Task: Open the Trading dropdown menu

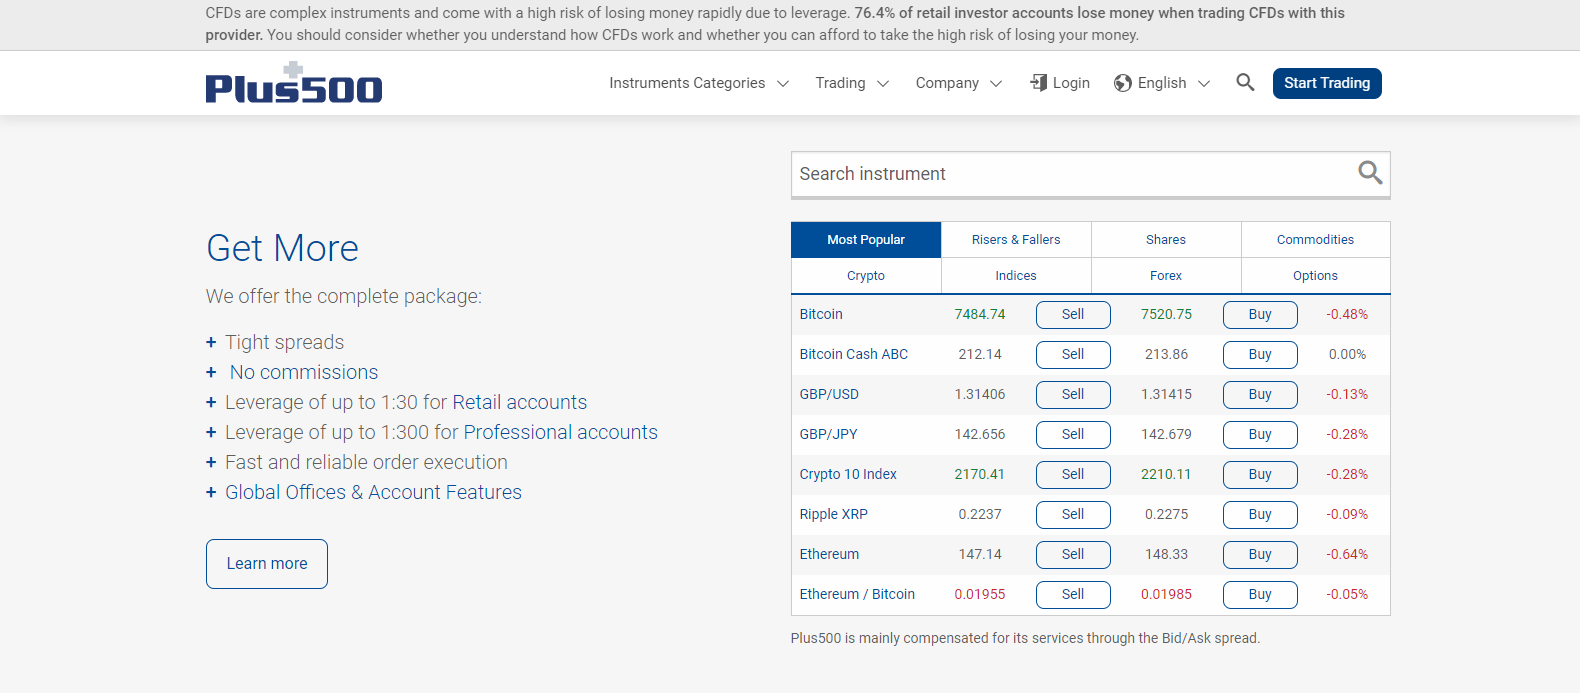Action: (x=851, y=83)
